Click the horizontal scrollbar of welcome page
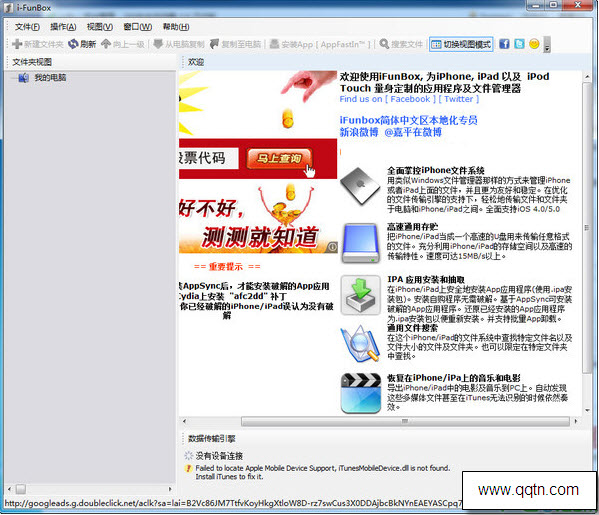Image resolution: width=599 pixels, height=515 pixels. (405, 421)
